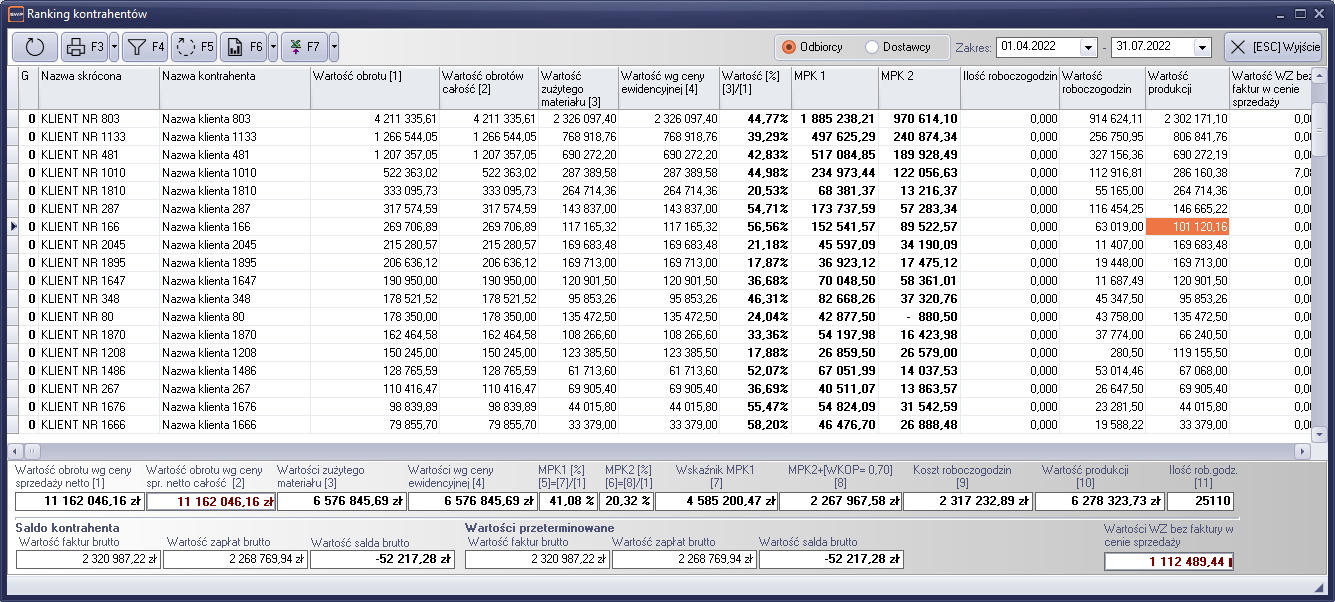Screen dimensions: 1335x602
Task: Open the funnel filter F4 tool
Action: (145, 46)
